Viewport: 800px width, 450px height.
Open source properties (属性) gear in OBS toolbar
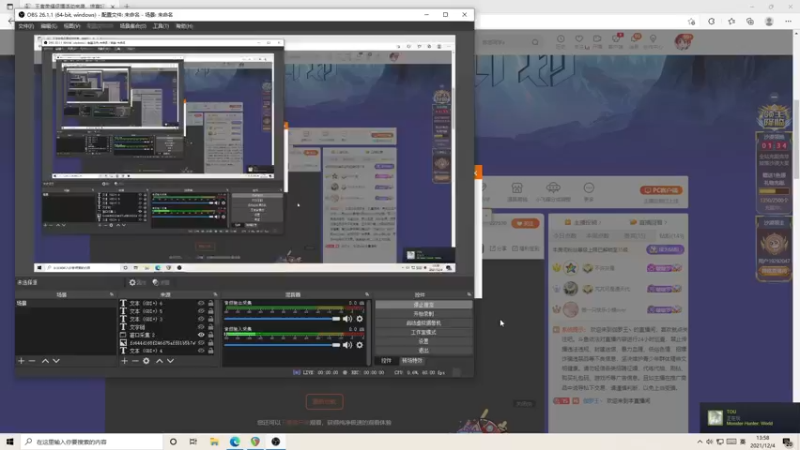(x=137, y=282)
